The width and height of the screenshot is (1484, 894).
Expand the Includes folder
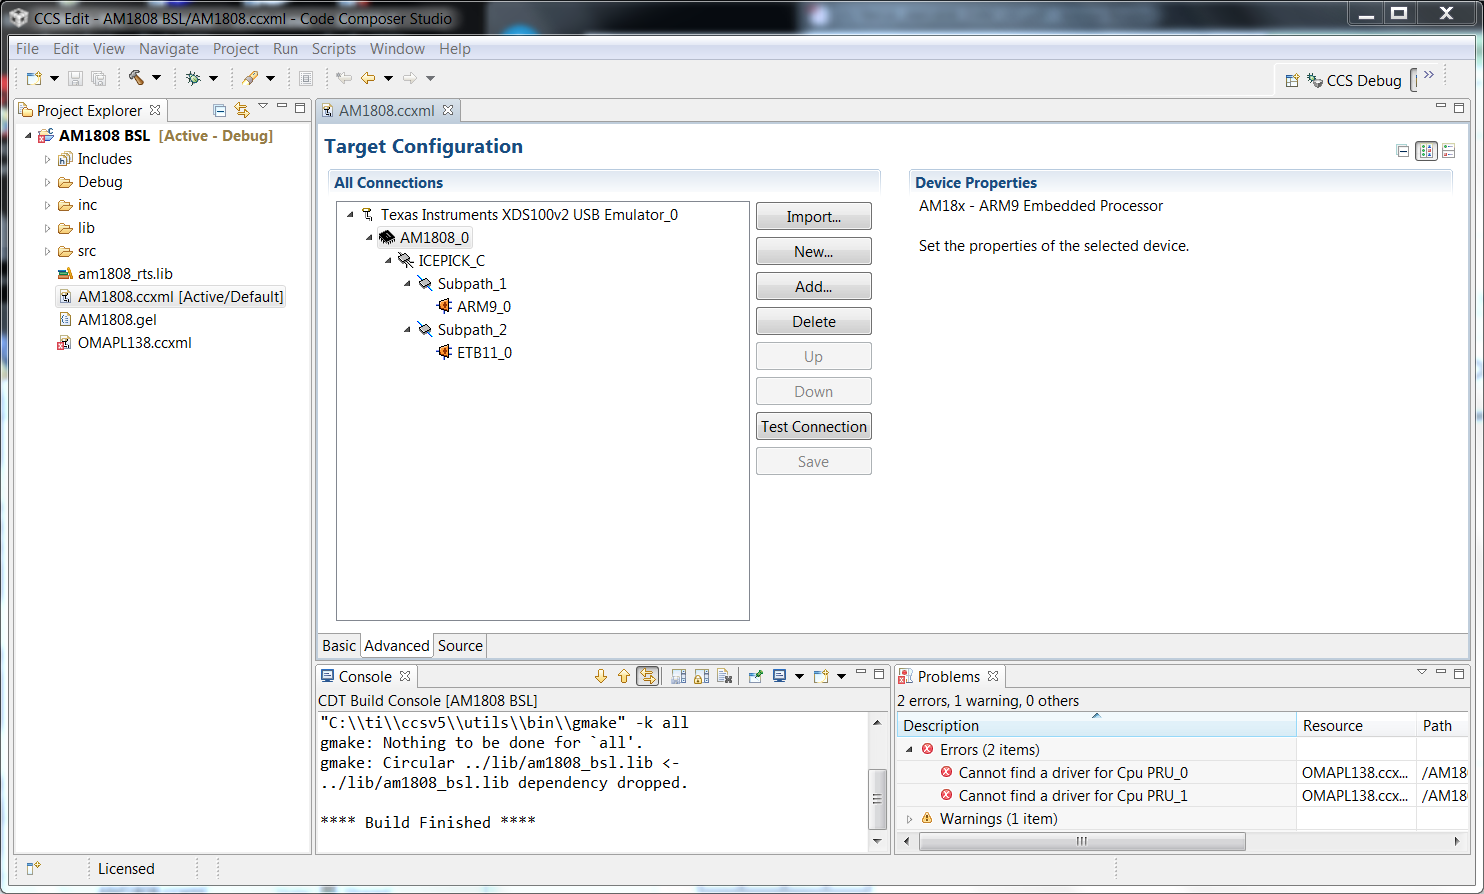click(x=47, y=159)
